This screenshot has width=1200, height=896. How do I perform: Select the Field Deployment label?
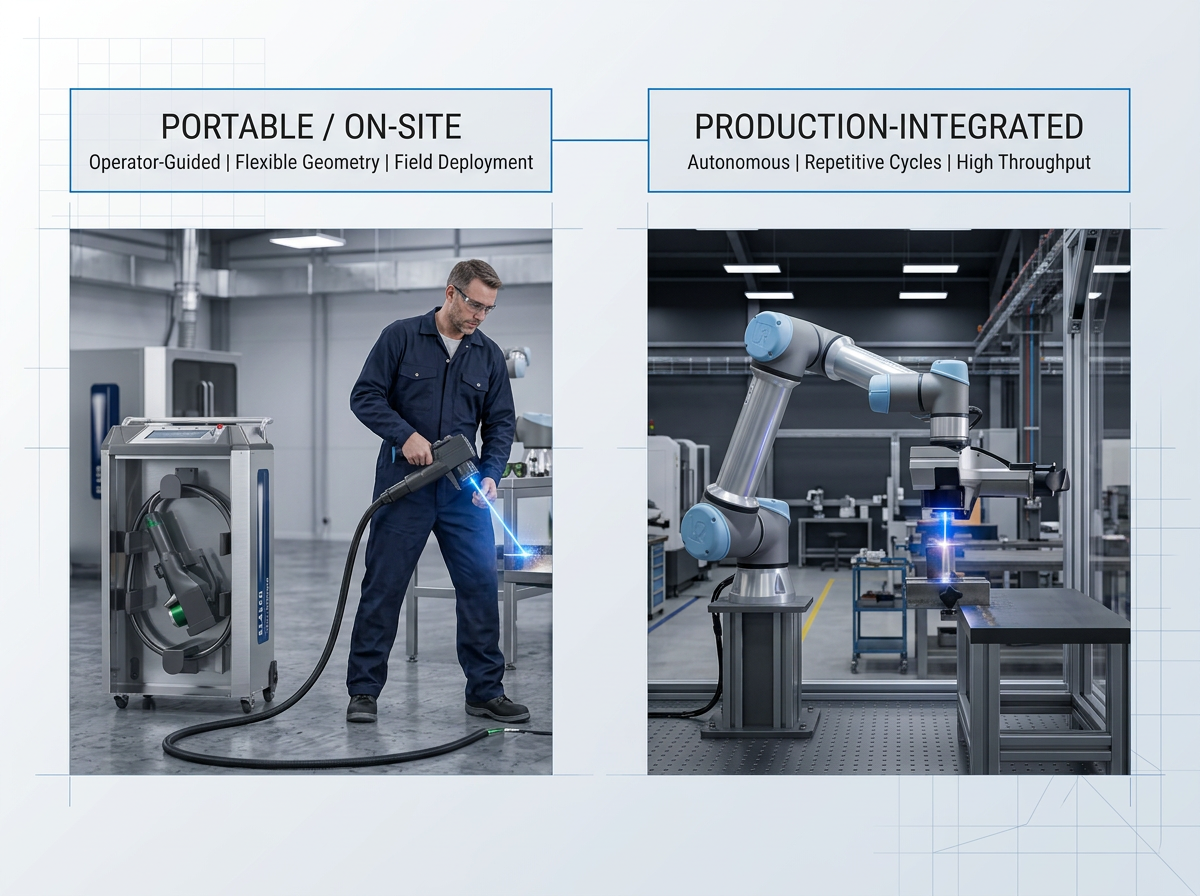point(464,162)
